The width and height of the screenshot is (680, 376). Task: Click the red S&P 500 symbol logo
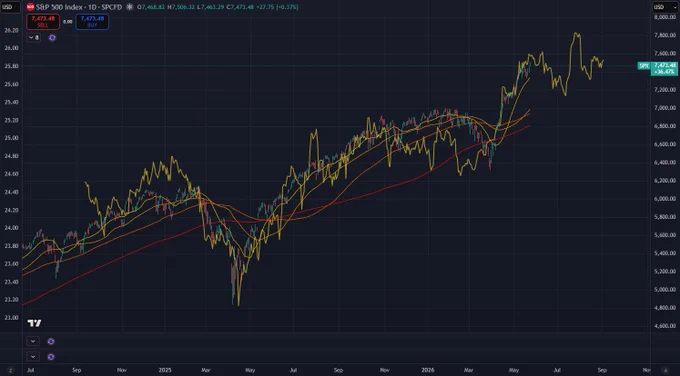click(30, 7)
